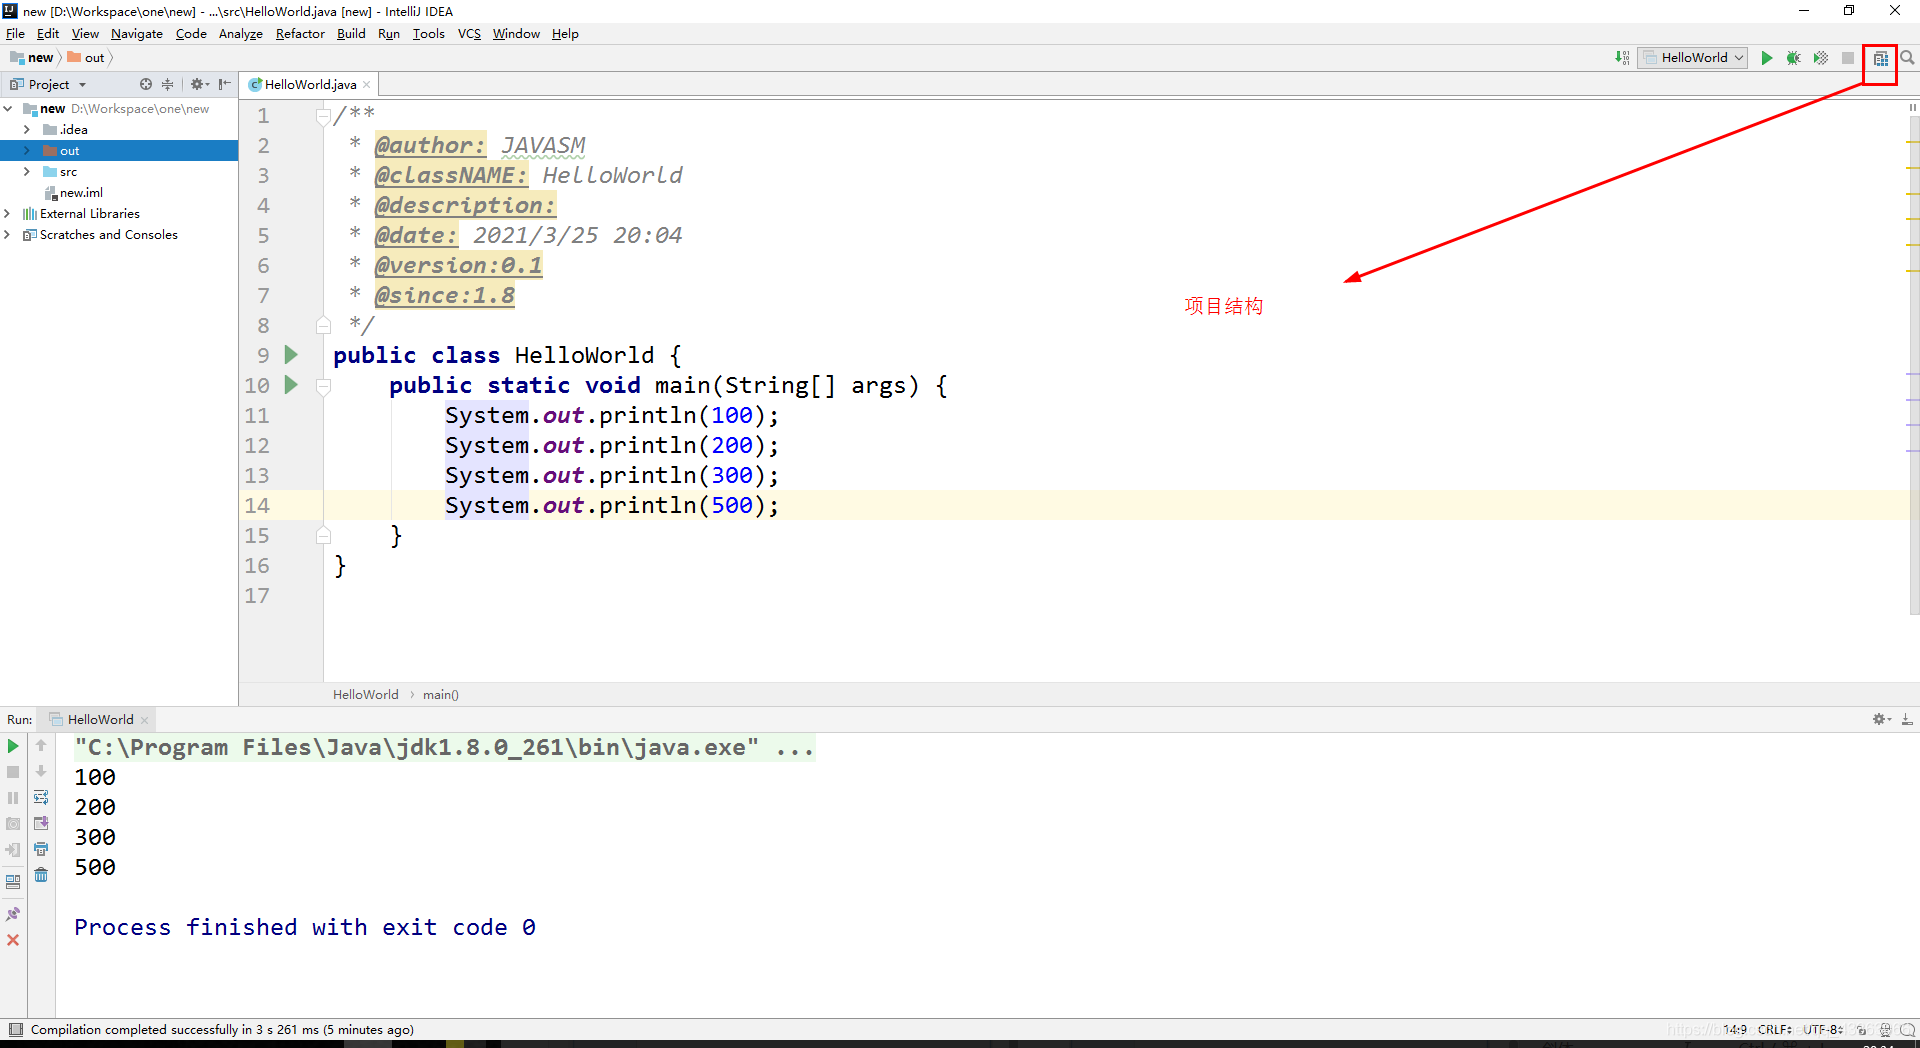Click the Pause Output button in the Run panel
Screen dimensions: 1920x1048
tap(13, 798)
